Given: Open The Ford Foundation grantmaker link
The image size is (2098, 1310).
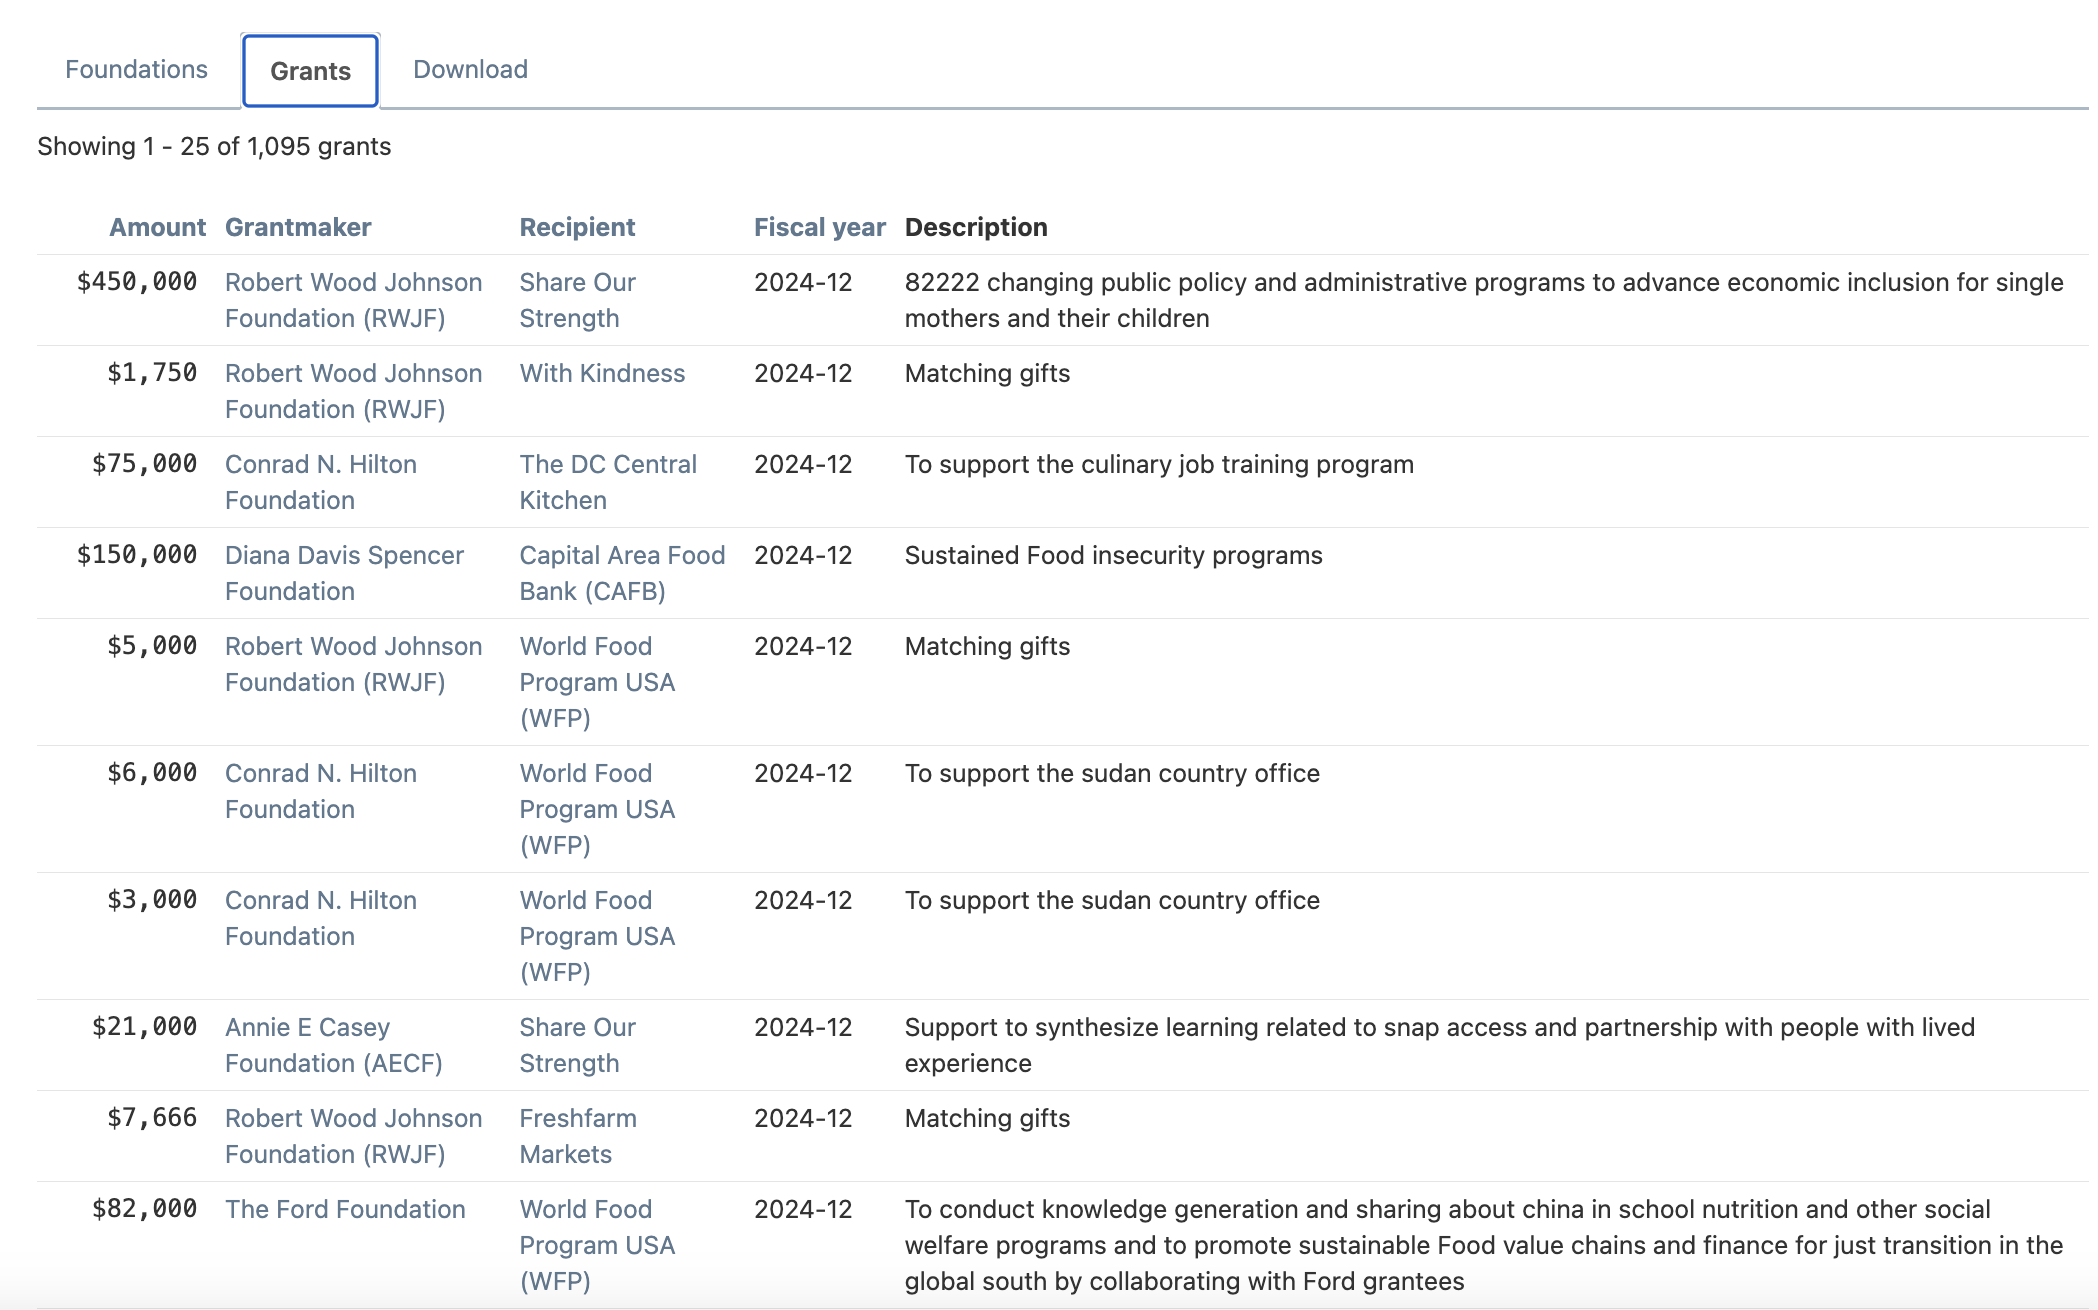Looking at the screenshot, I should [x=345, y=1209].
